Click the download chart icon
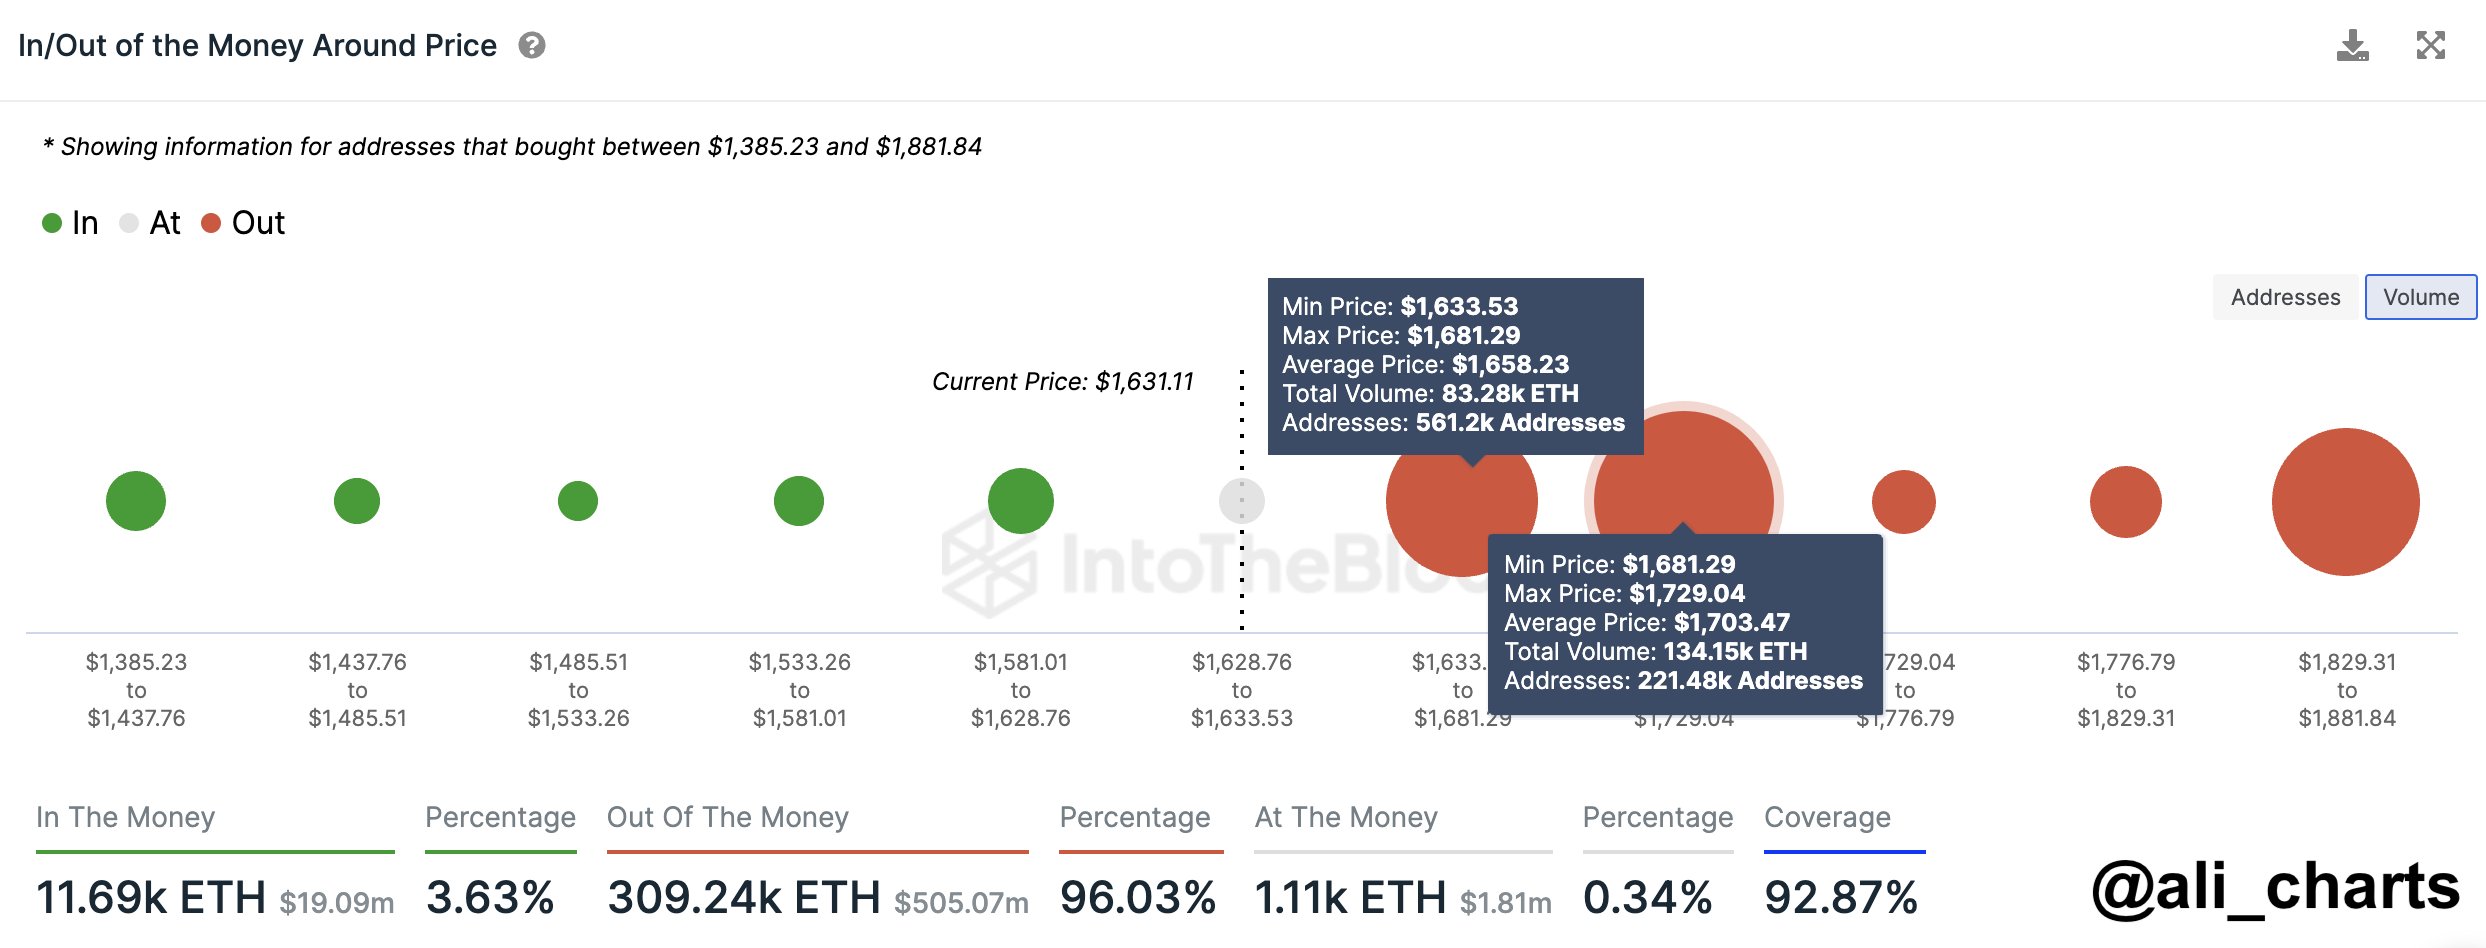This screenshot has width=2486, height=948. 2352,46
